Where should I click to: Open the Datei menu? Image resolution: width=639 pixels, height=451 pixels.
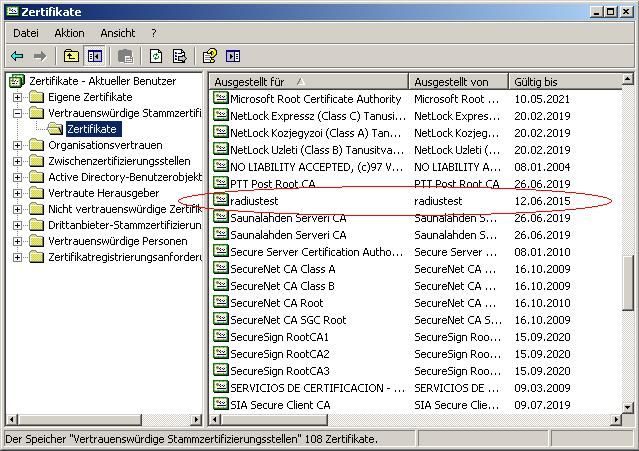(26, 33)
